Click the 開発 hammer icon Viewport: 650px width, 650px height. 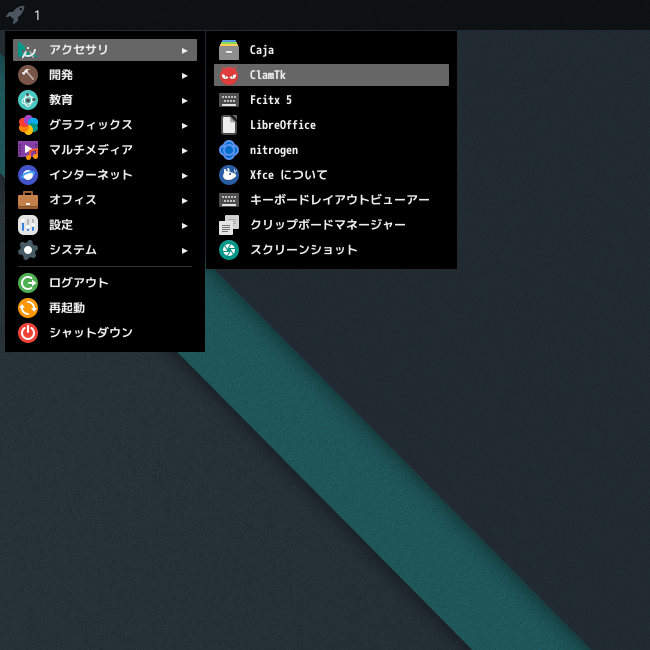[x=28, y=75]
